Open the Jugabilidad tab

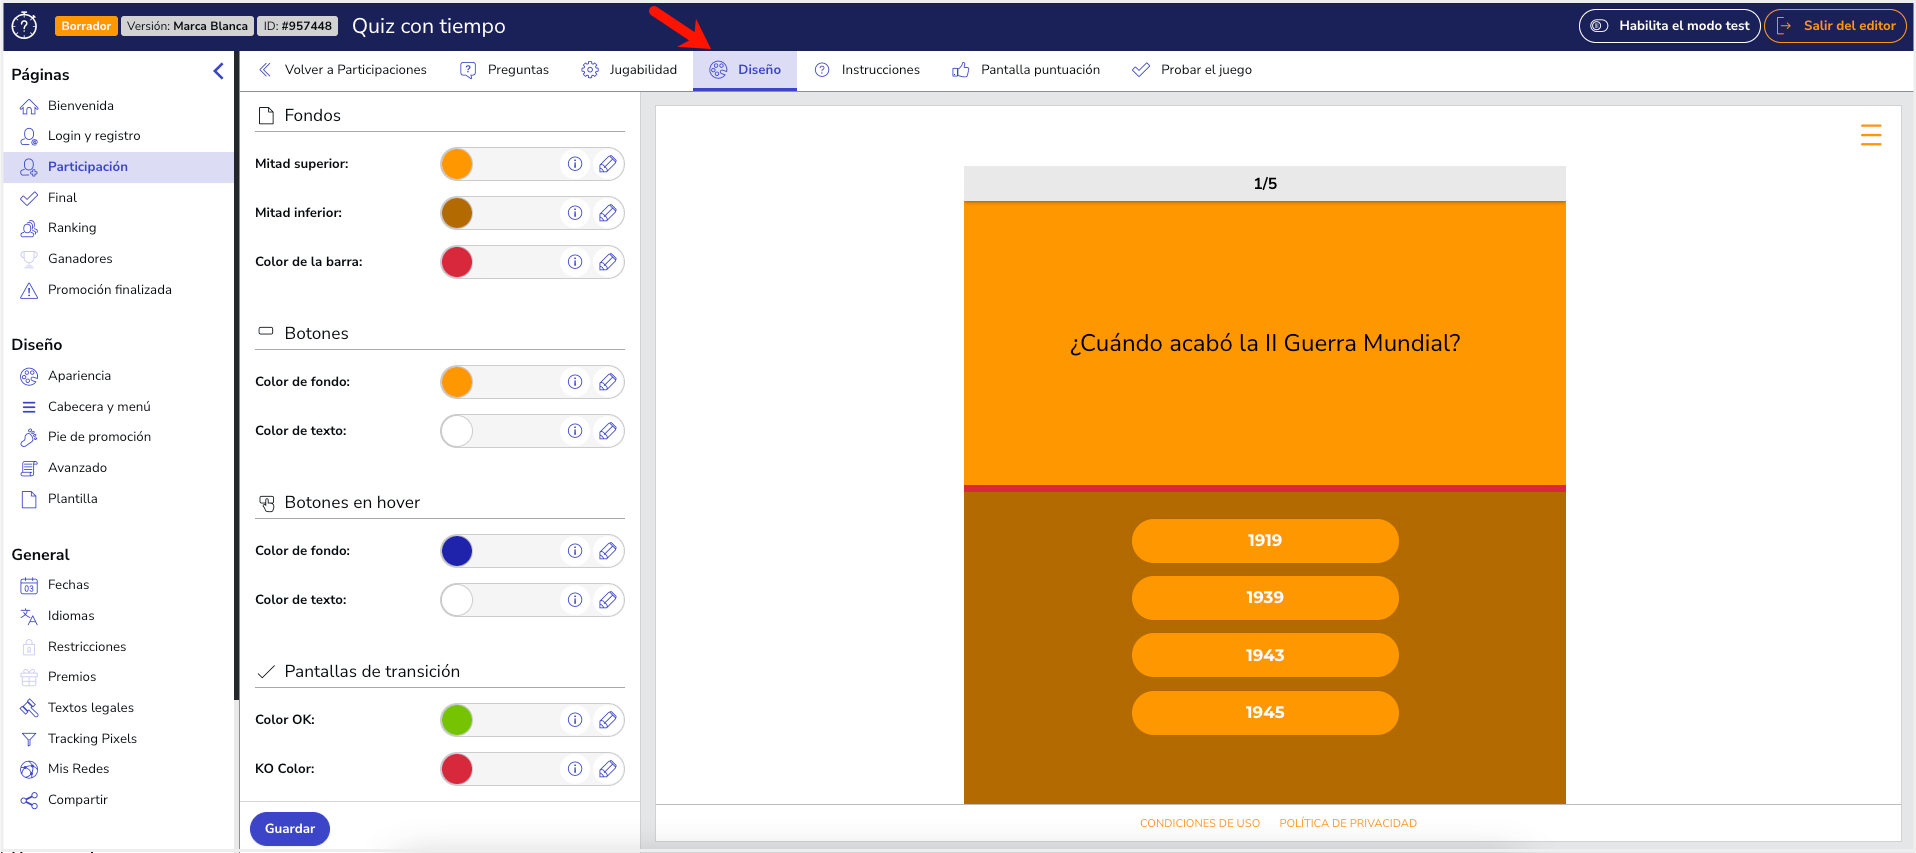coord(629,70)
